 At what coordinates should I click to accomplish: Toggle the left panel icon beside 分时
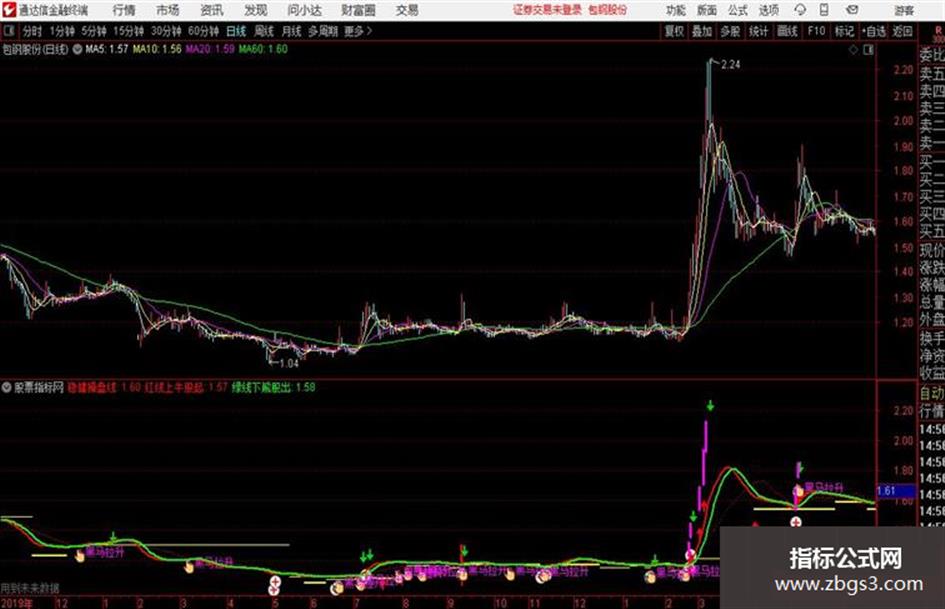point(9,31)
